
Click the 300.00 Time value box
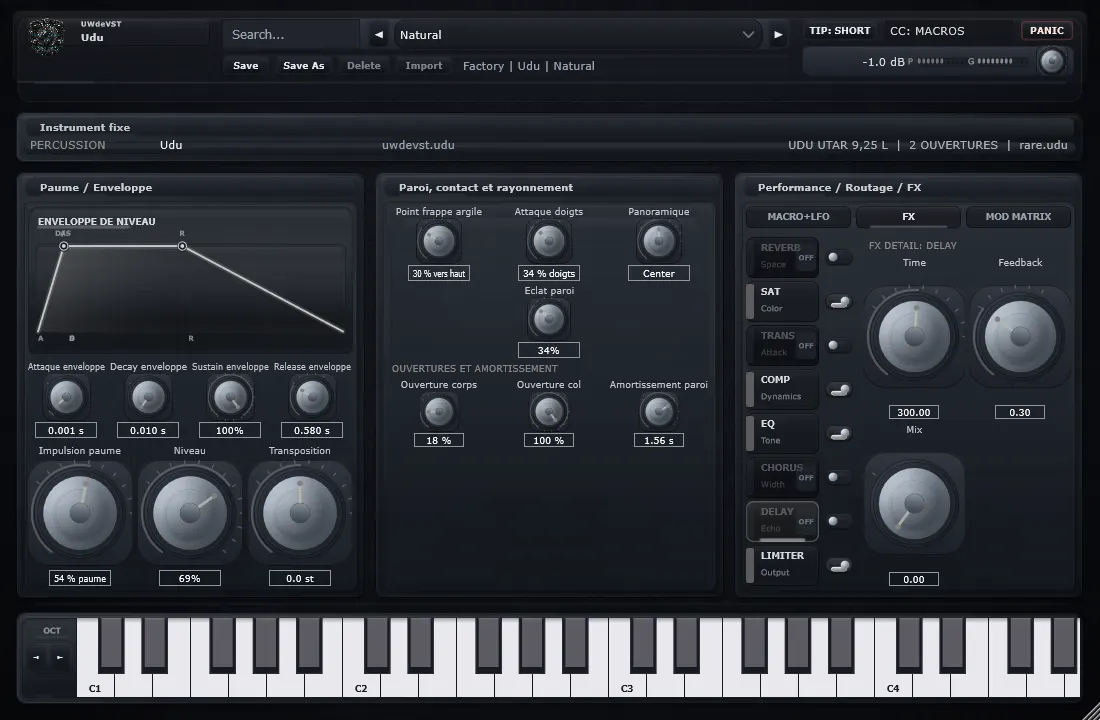click(913, 412)
